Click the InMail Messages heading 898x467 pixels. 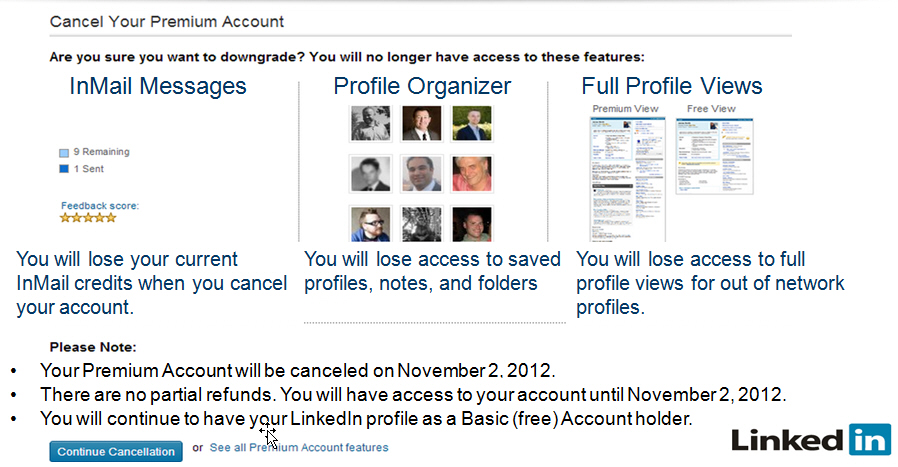(158, 86)
